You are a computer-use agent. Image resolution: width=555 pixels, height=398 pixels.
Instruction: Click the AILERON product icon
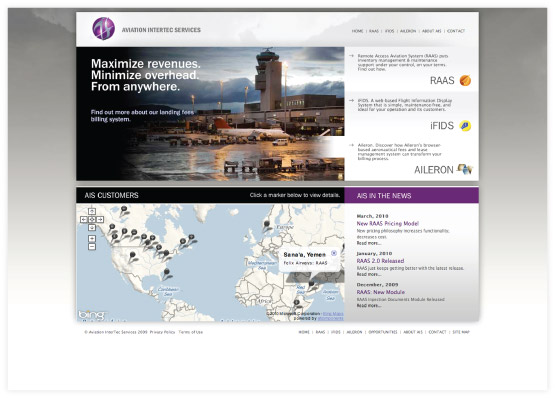pos(465,169)
